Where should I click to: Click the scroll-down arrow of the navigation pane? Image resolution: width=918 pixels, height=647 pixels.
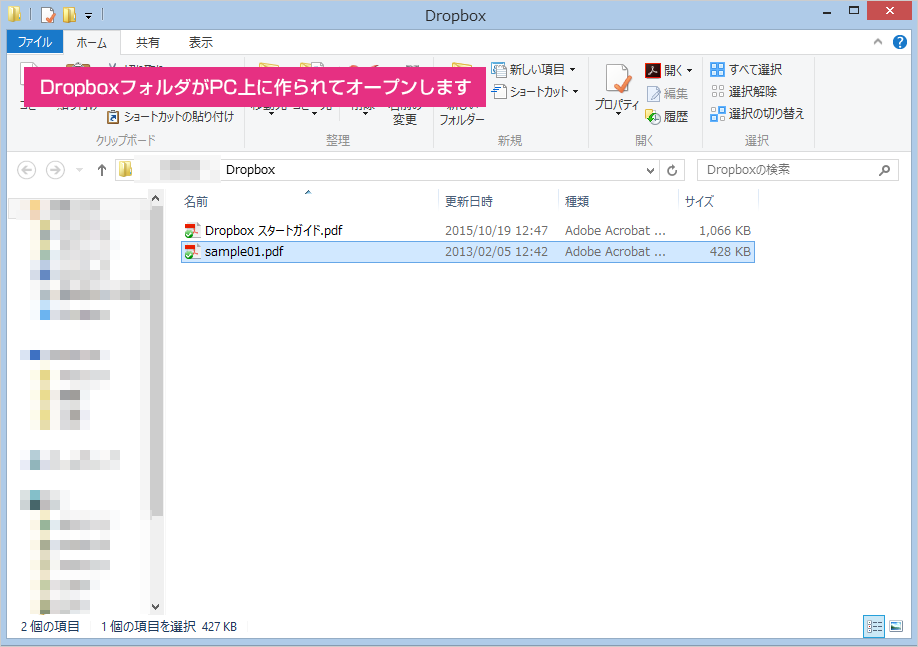[x=156, y=607]
